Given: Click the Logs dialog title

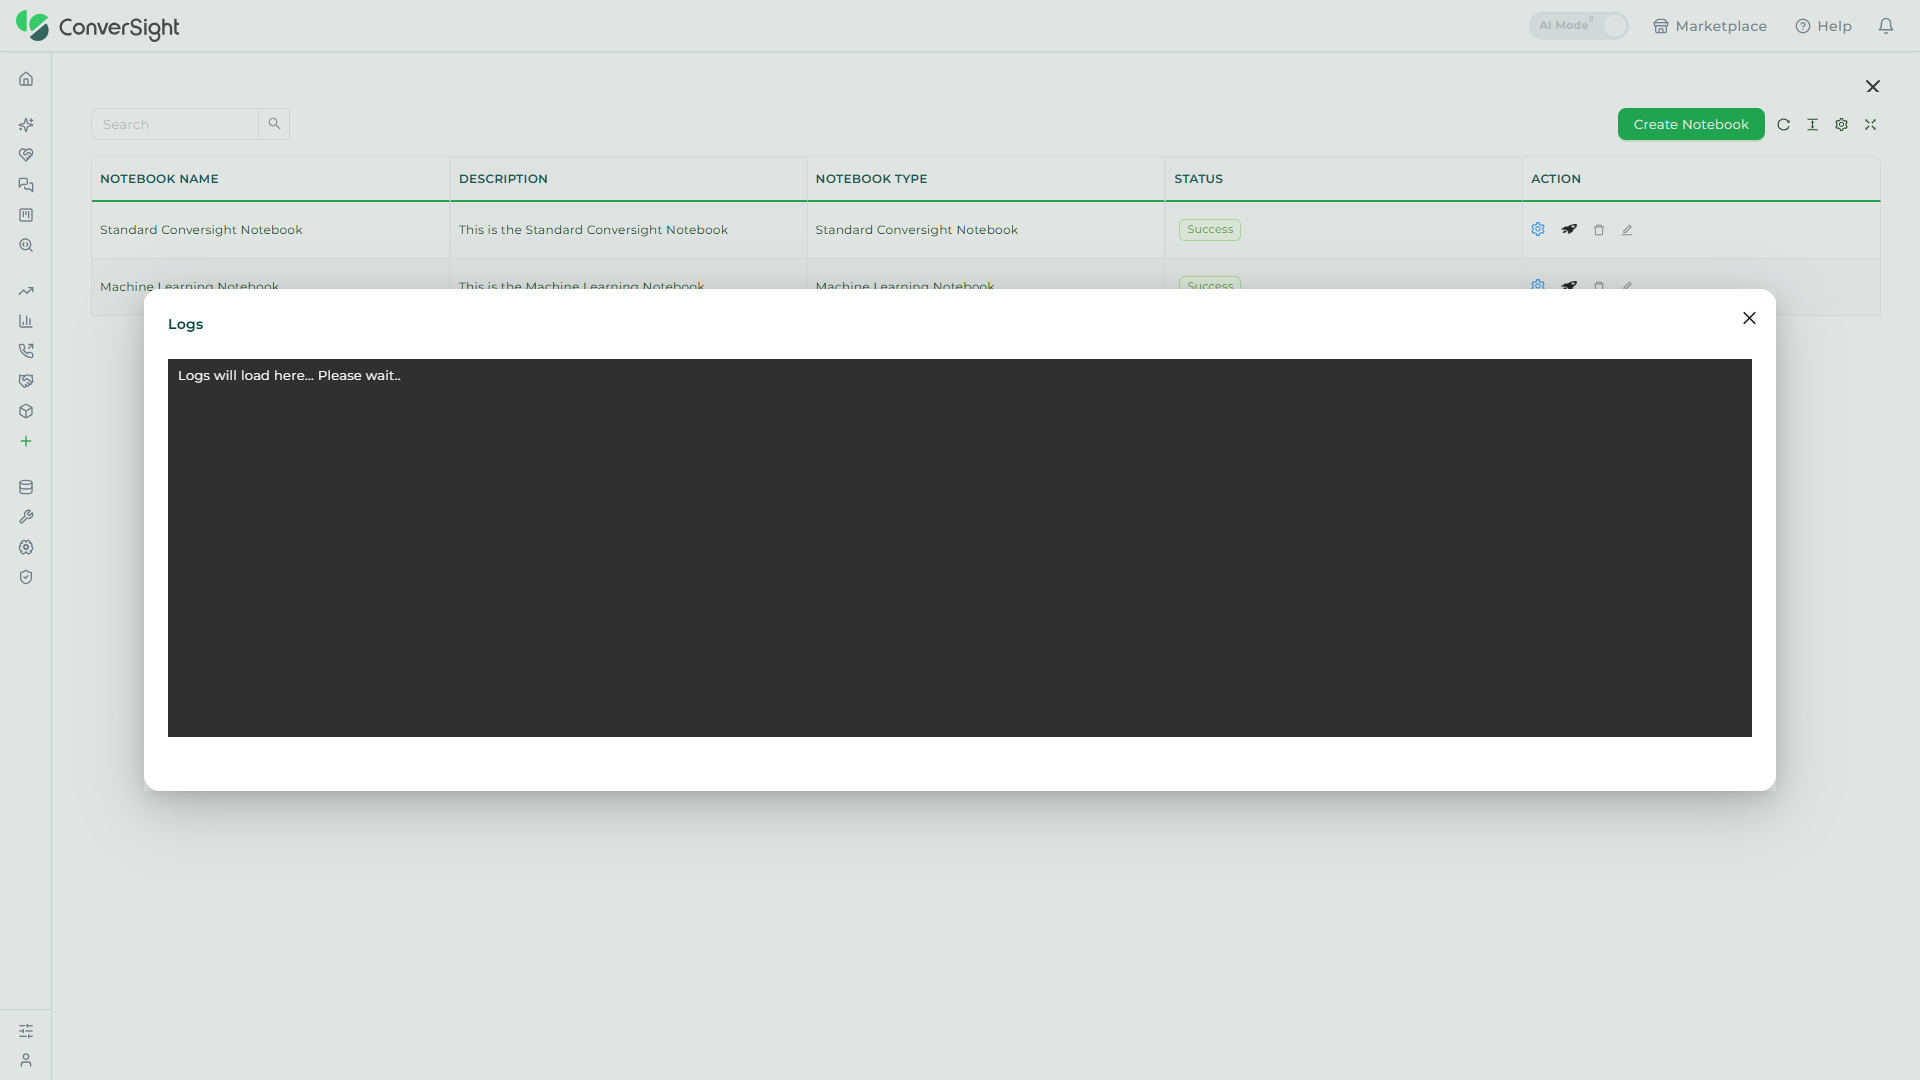Looking at the screenshot, I should [185, 324].
